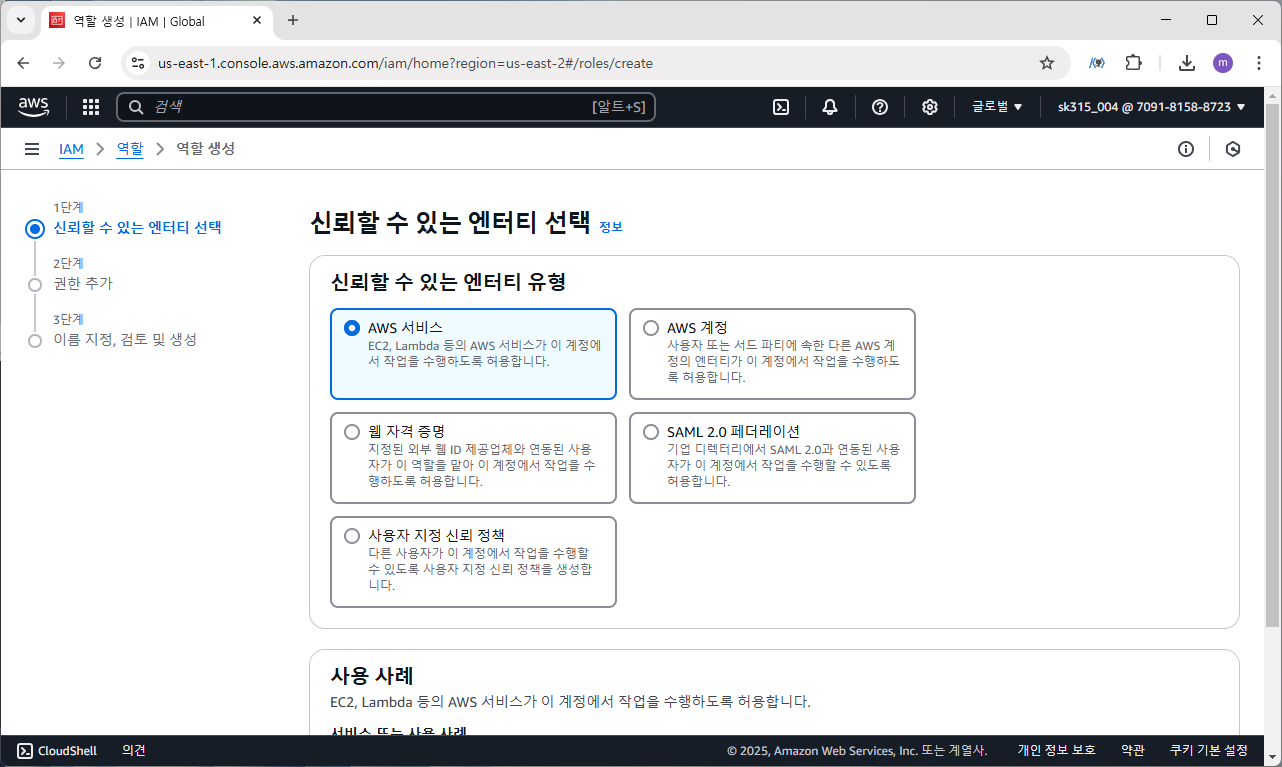Viewport: 1282px width, 767px height.
Task: Click CloudShell icon in the footer
Action: tap(25, 750)
